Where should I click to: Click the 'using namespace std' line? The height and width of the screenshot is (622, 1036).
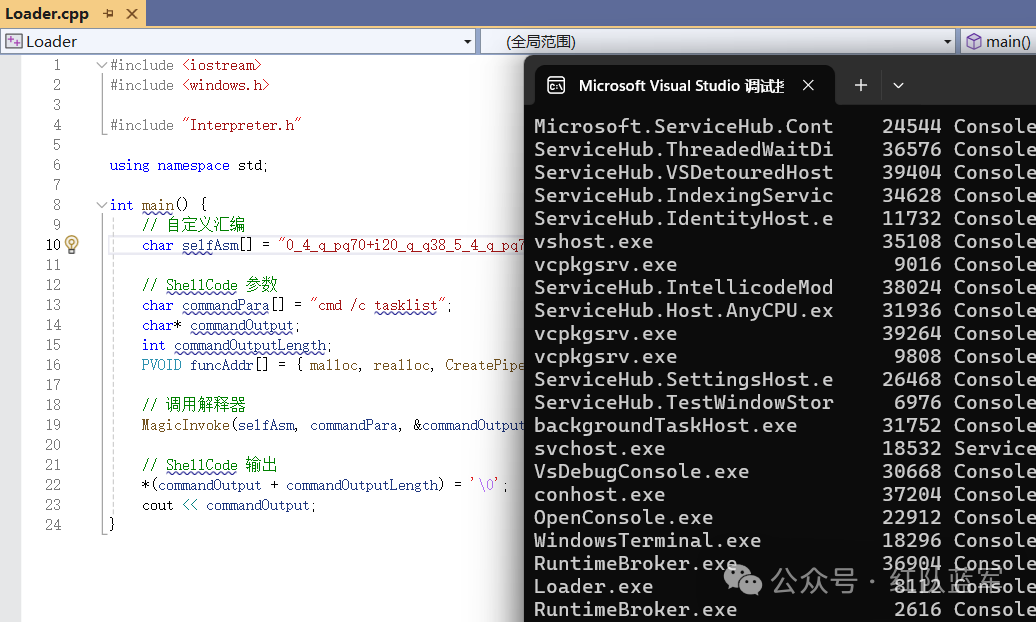coord(188,165)
